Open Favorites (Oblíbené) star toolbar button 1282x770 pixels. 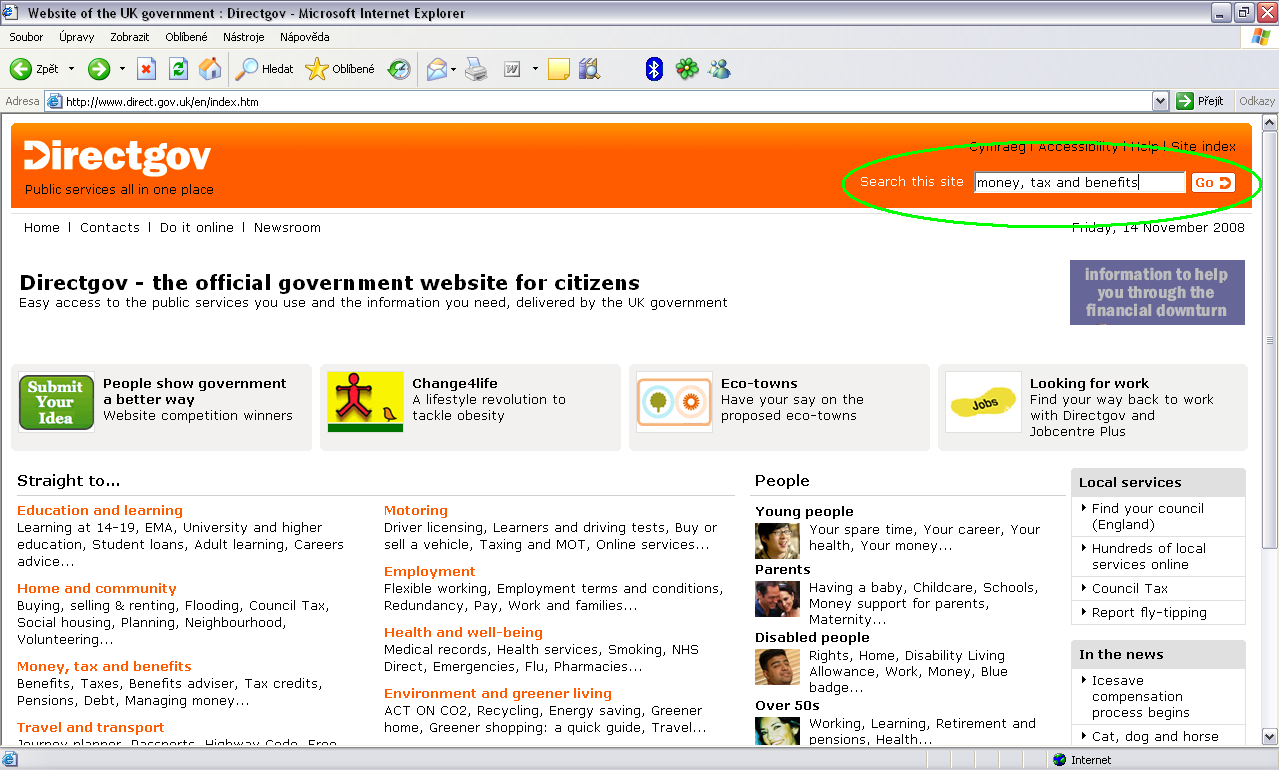[340, 69]
